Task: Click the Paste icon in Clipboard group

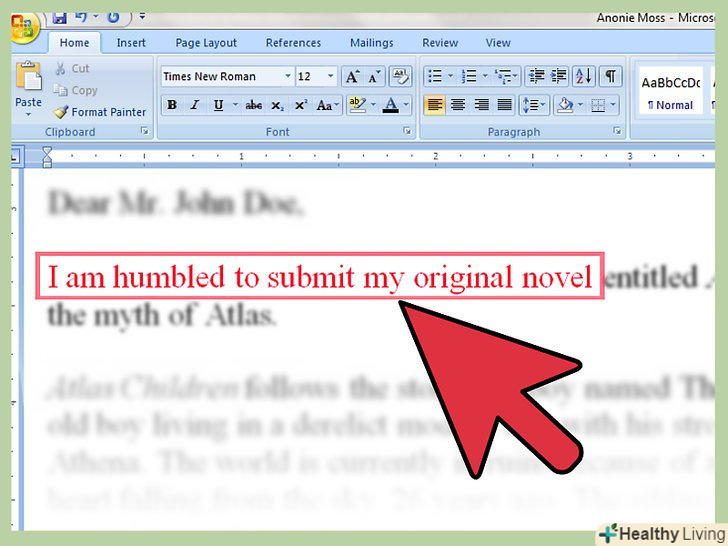Action: 29,80
